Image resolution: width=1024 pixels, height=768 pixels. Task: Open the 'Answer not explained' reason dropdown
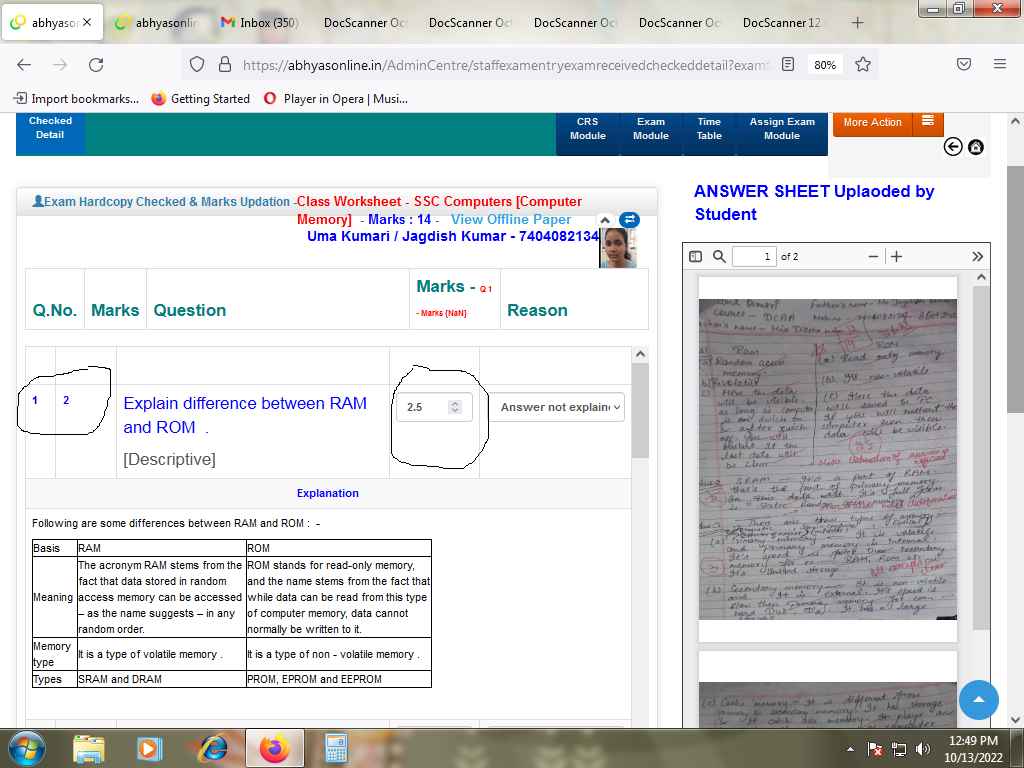556,407
